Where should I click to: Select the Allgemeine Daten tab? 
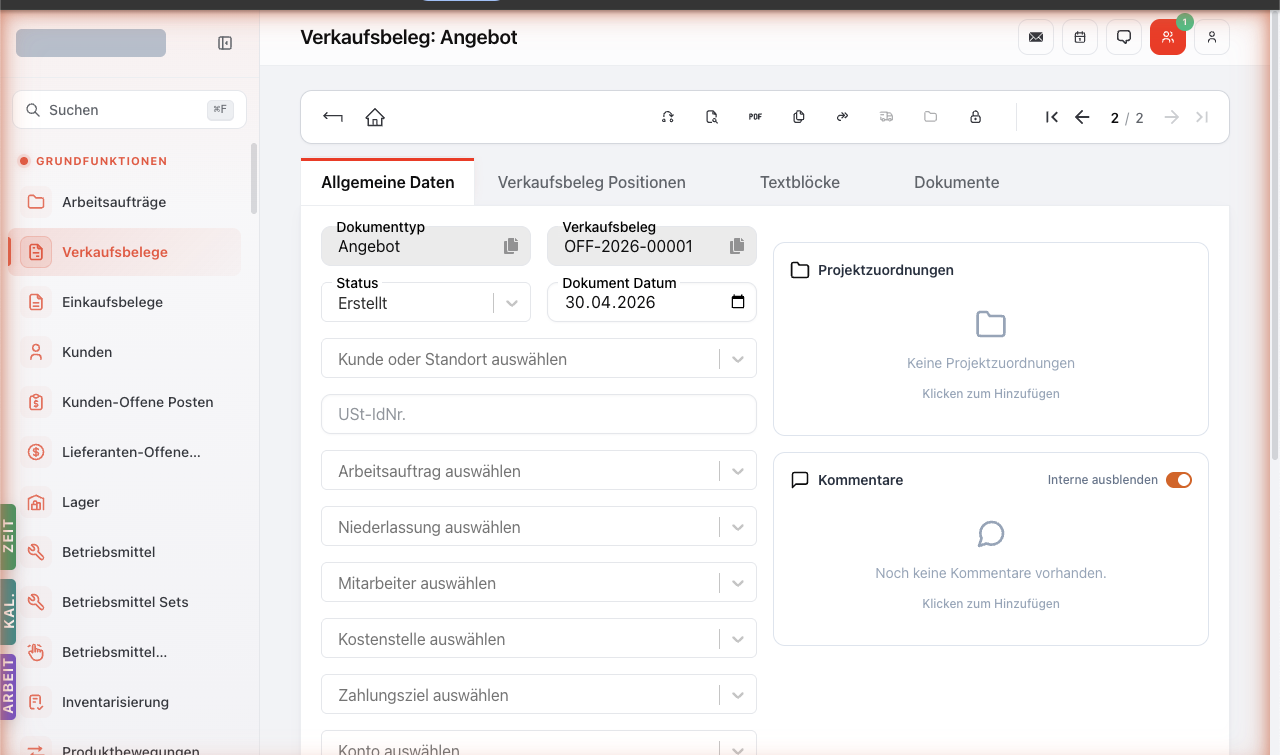[388, 182]
